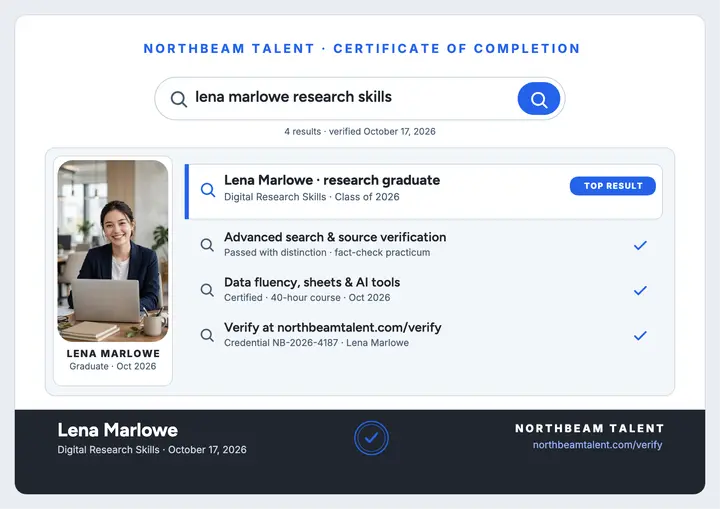720x509 pixels.
Task: Focus the 'lena marlowe research skills' search input
Action: [360, 99]
